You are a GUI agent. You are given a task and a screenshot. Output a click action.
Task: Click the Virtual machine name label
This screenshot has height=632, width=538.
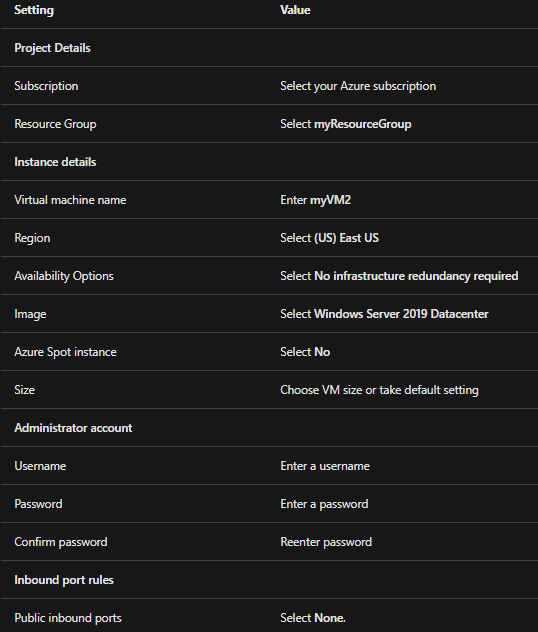click(70, 200)
